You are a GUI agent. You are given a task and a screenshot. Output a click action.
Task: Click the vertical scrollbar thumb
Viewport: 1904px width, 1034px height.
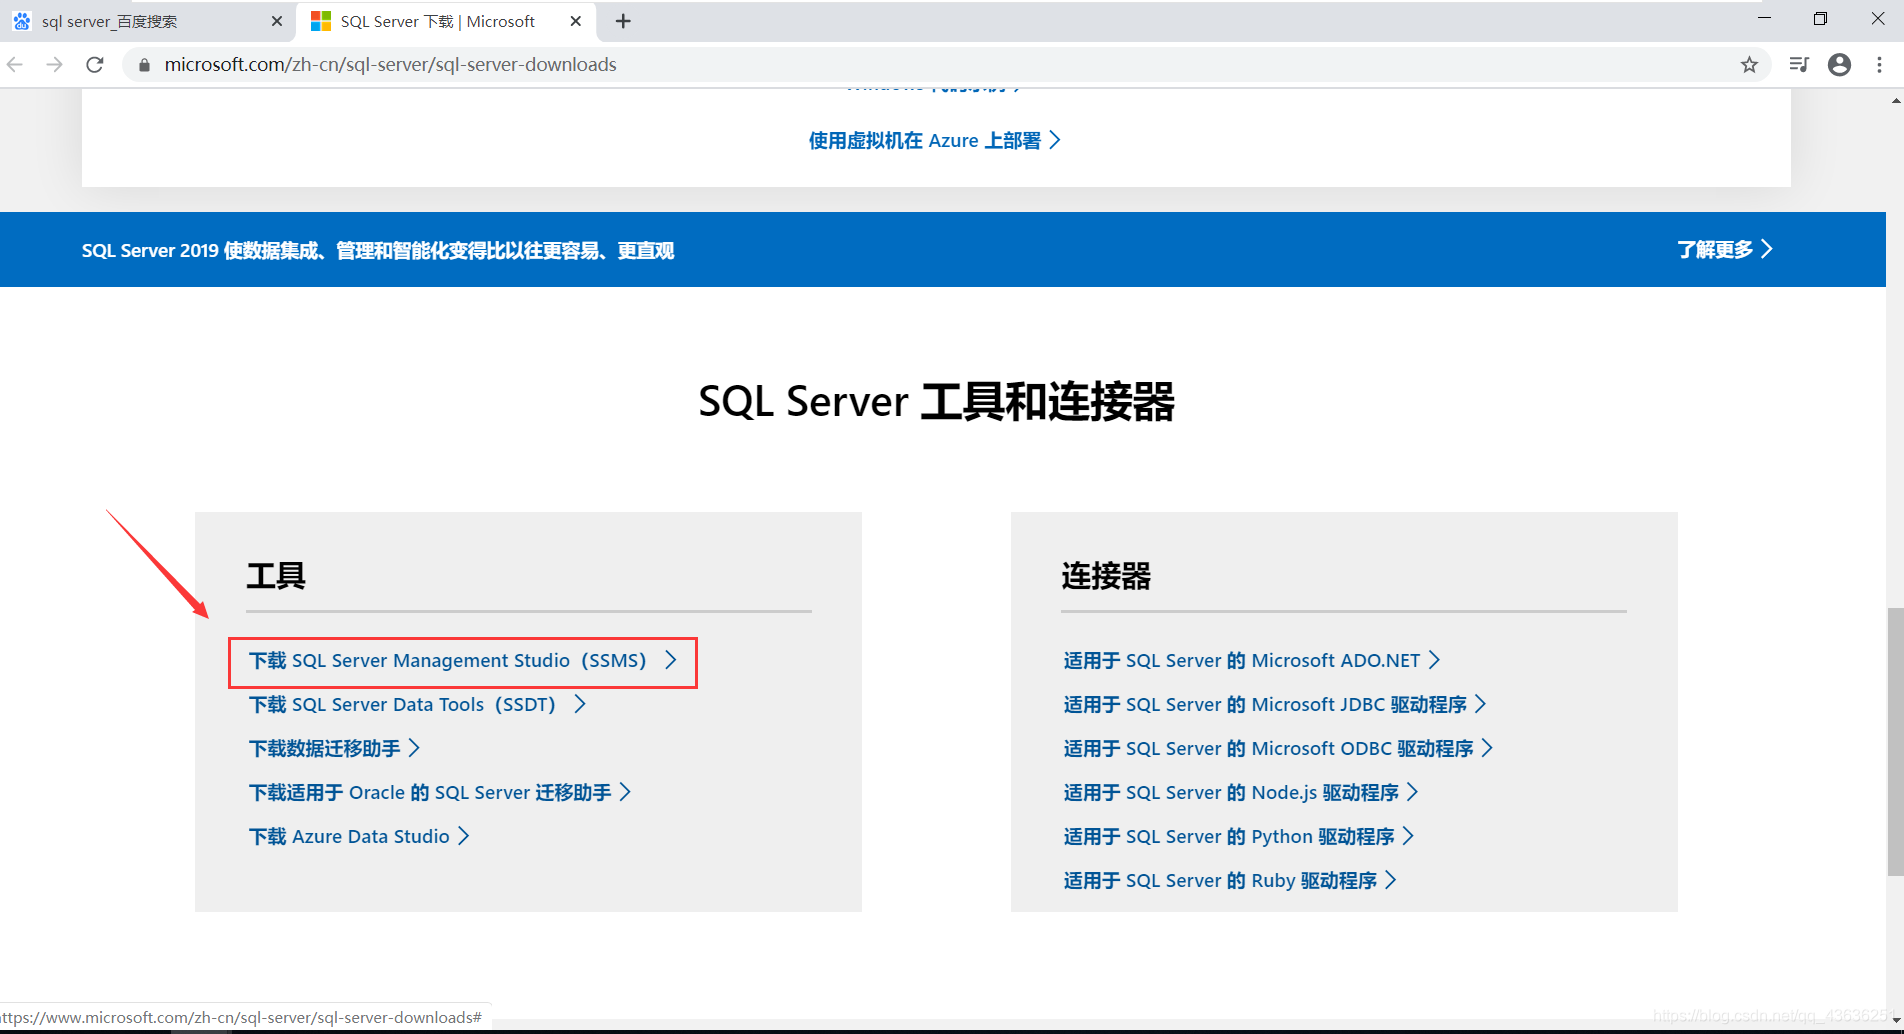[1895, 741]
